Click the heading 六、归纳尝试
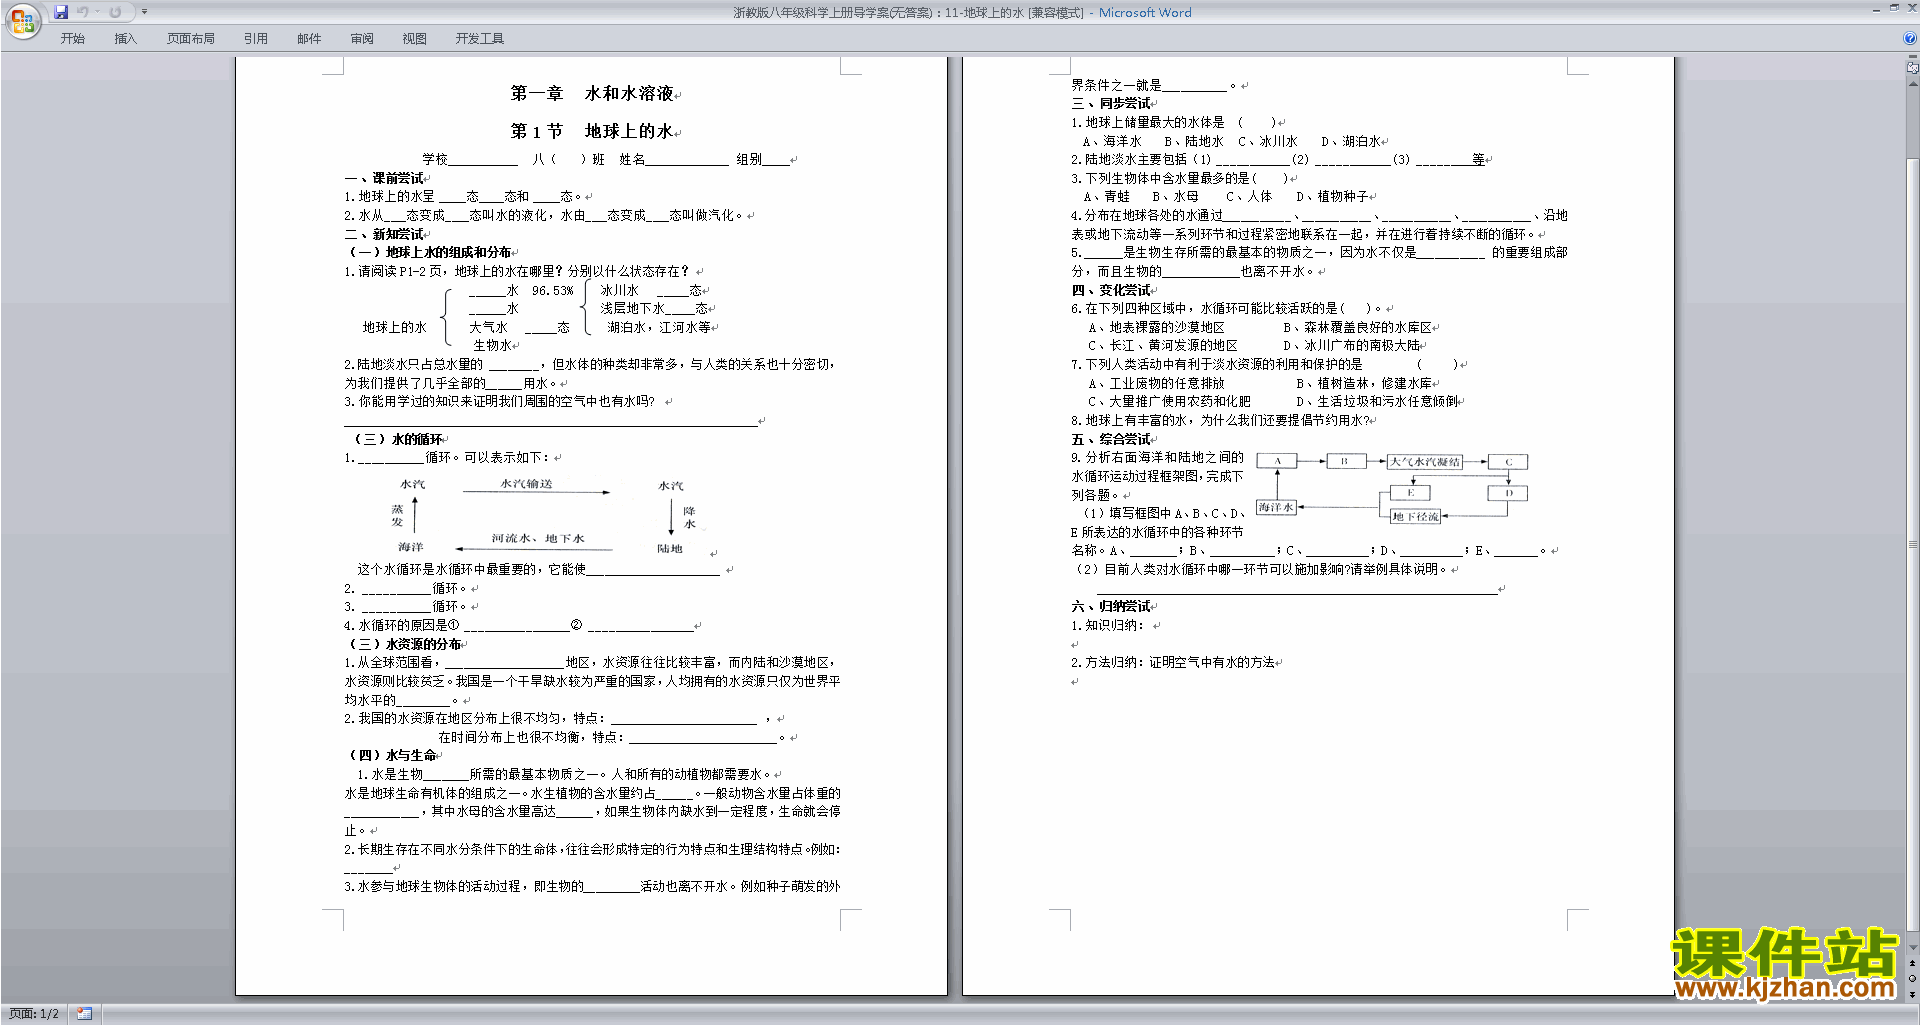1920x1025 pixels. [1111, 606]
